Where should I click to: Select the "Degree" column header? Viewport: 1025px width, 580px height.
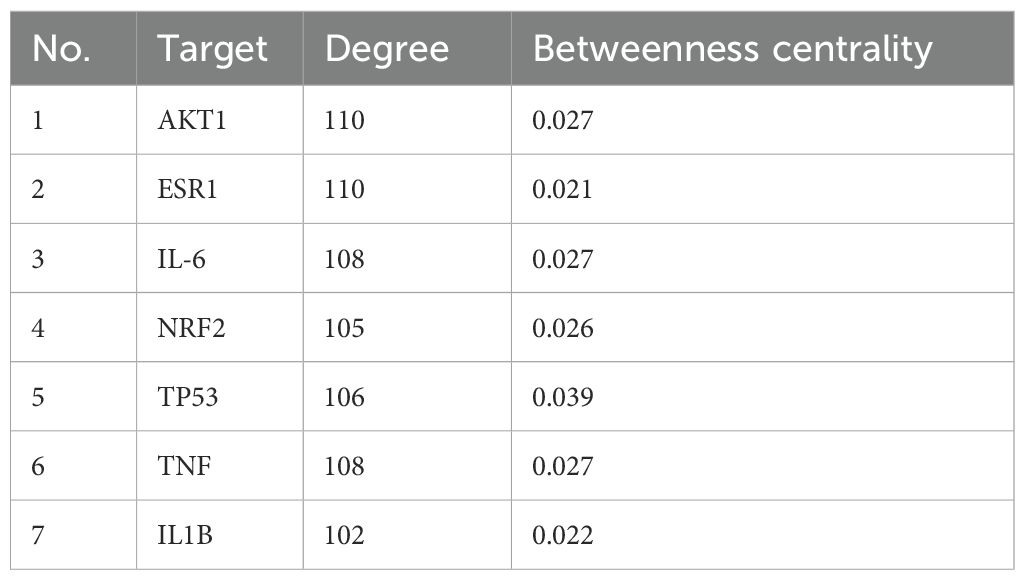(387, 49)
